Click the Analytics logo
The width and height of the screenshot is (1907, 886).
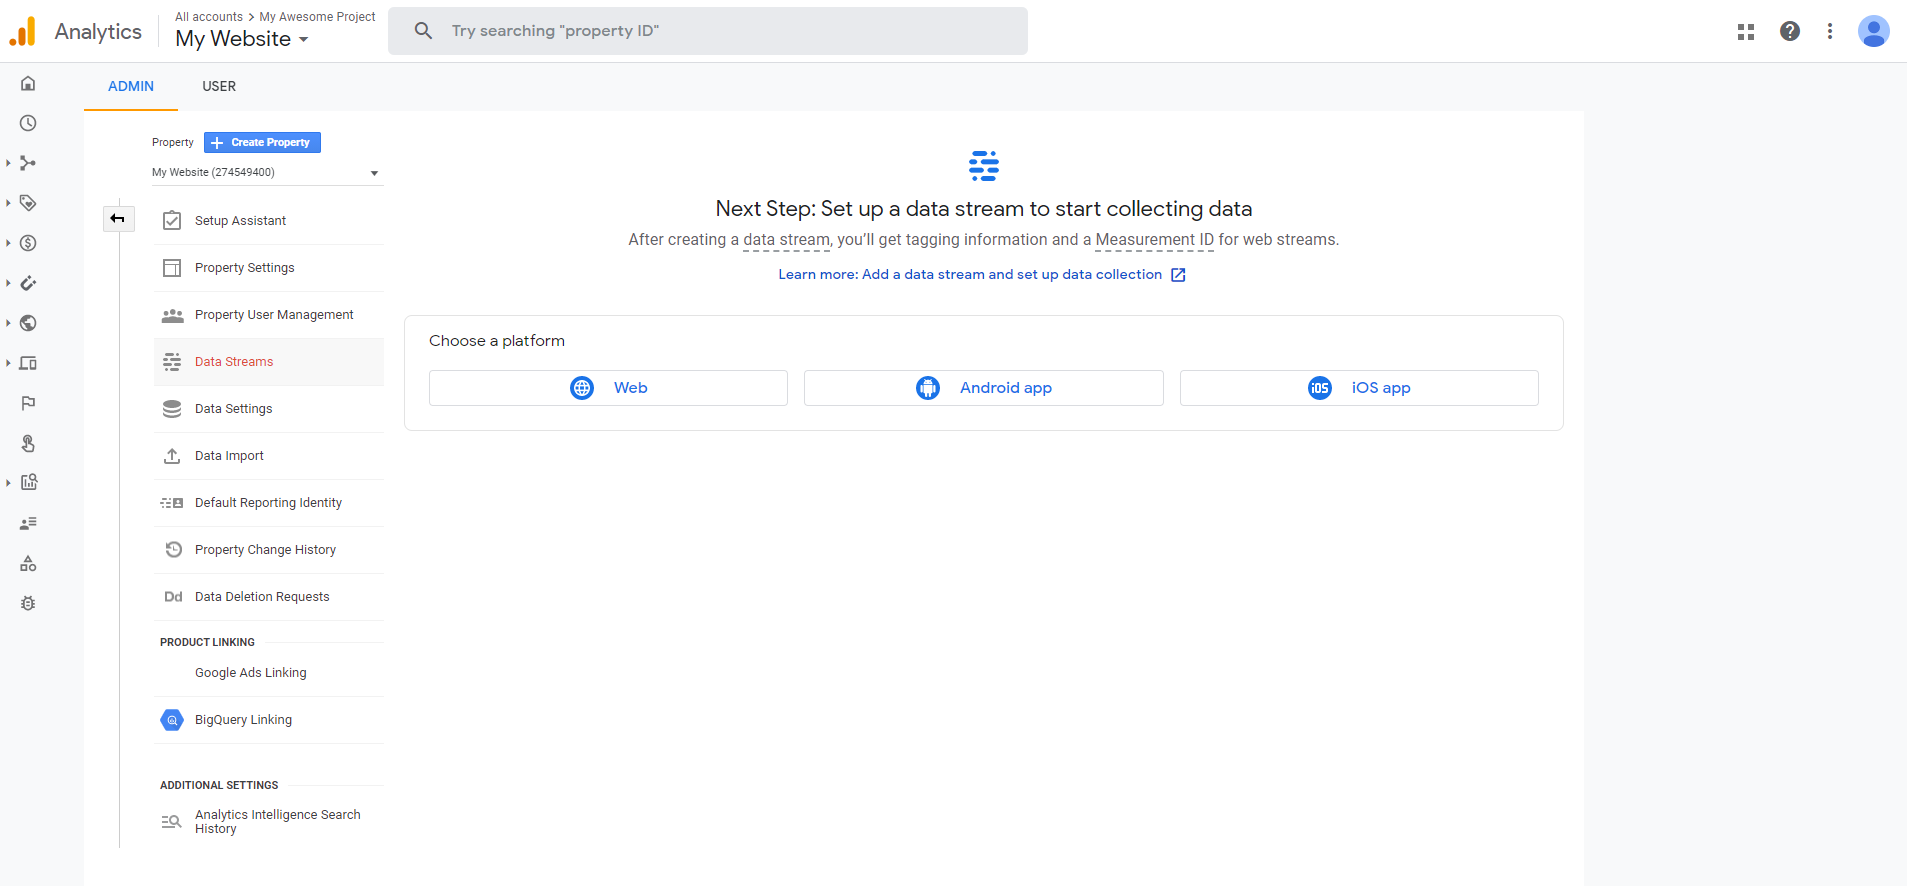point(23,31)
